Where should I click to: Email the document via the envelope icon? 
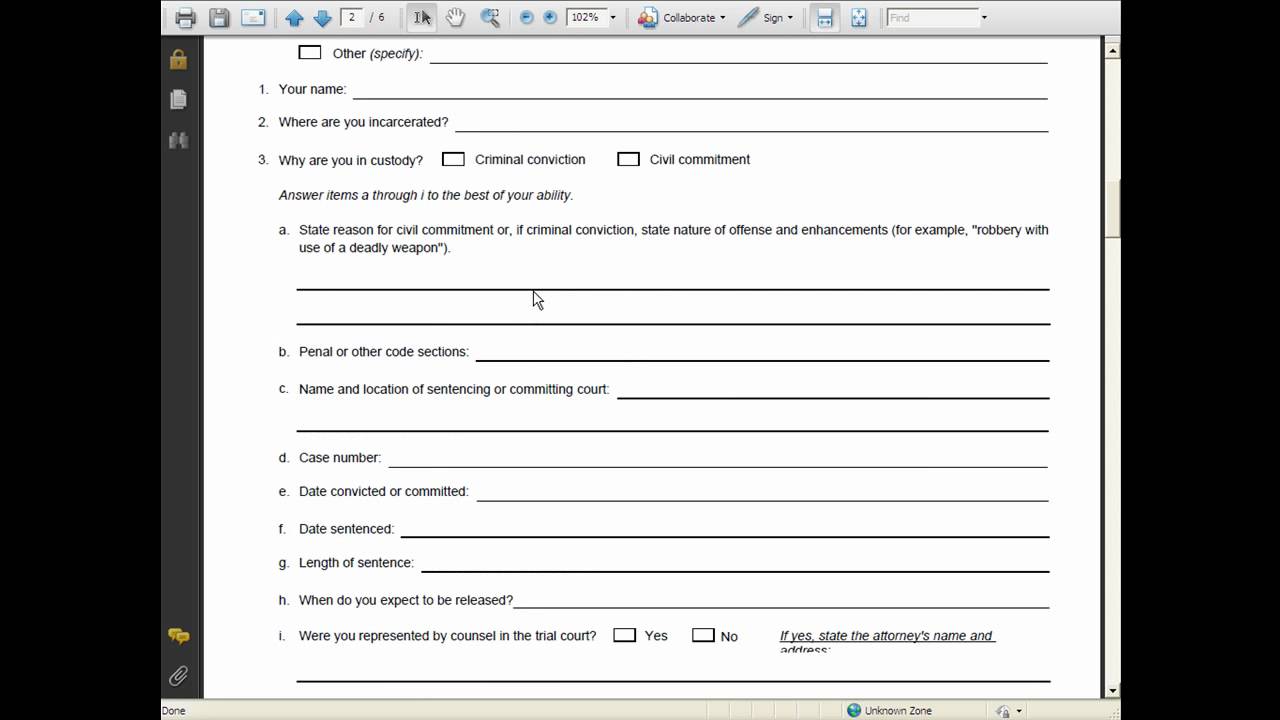pyautogui.click(x=253, y=17)
